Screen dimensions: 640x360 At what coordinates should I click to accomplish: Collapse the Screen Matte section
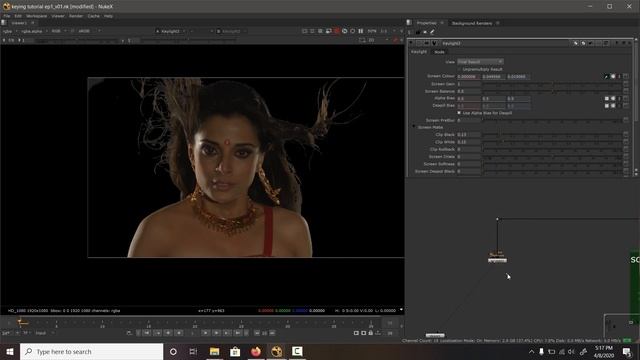413,127
